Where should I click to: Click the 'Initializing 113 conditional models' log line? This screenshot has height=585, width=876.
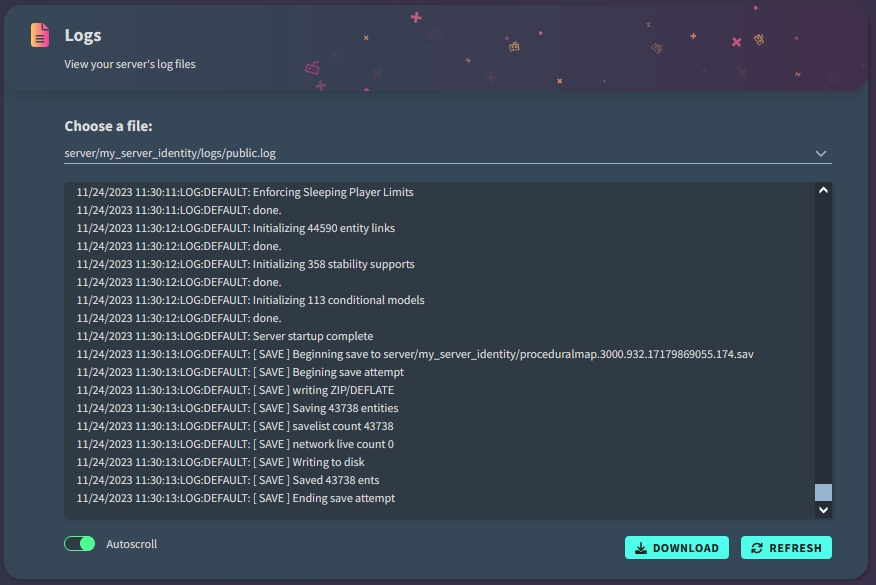pos(251,300)
